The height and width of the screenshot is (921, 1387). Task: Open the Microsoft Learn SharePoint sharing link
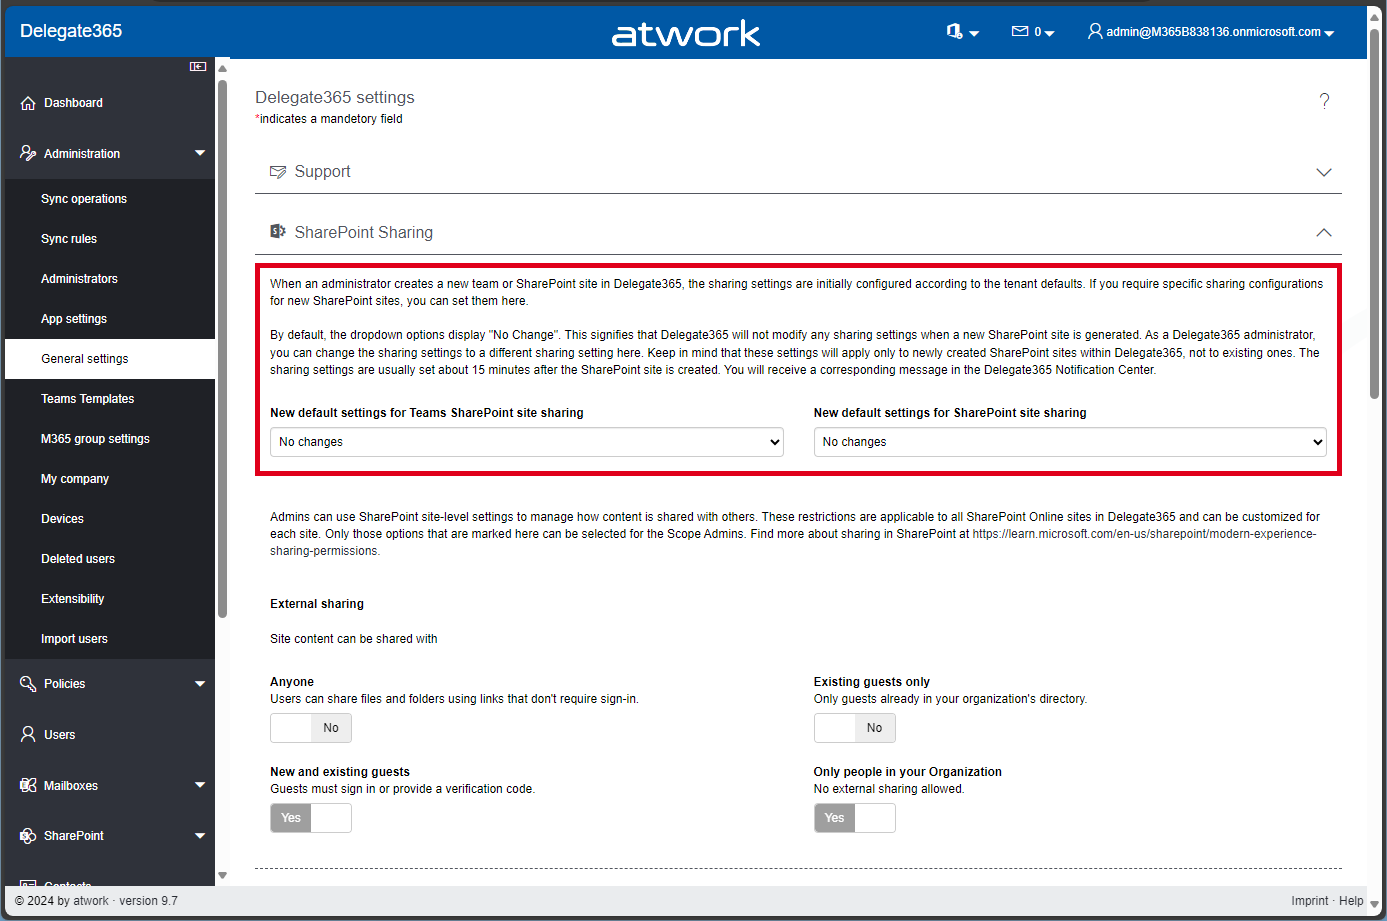click(1143, 534)
